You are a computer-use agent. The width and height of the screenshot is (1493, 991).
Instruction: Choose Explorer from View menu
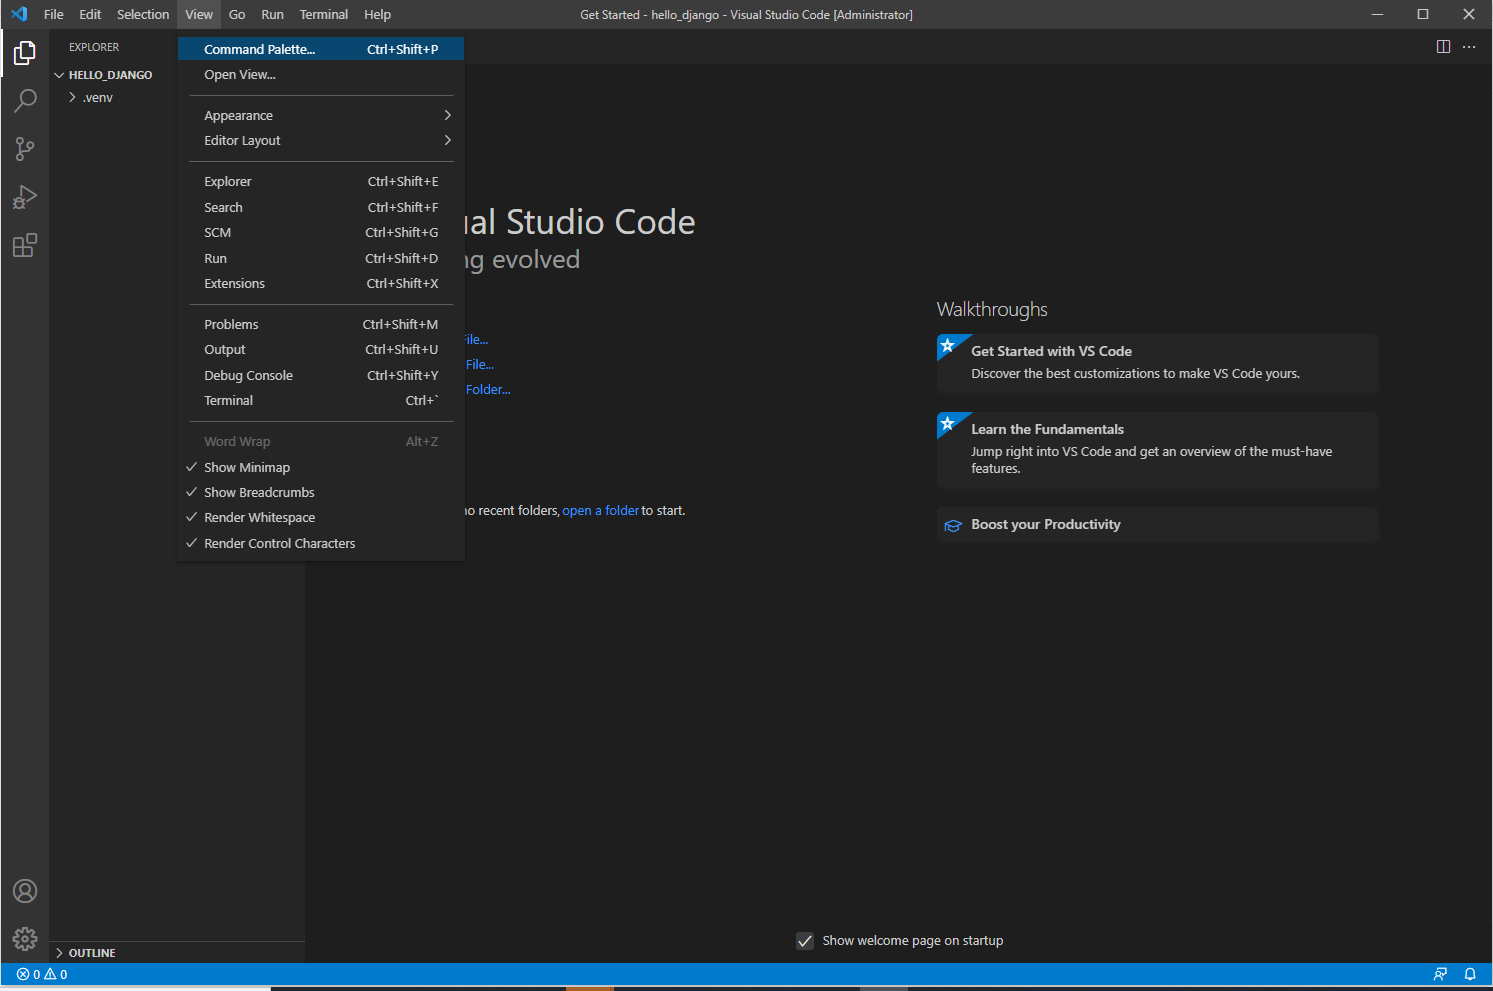(321, 181)
